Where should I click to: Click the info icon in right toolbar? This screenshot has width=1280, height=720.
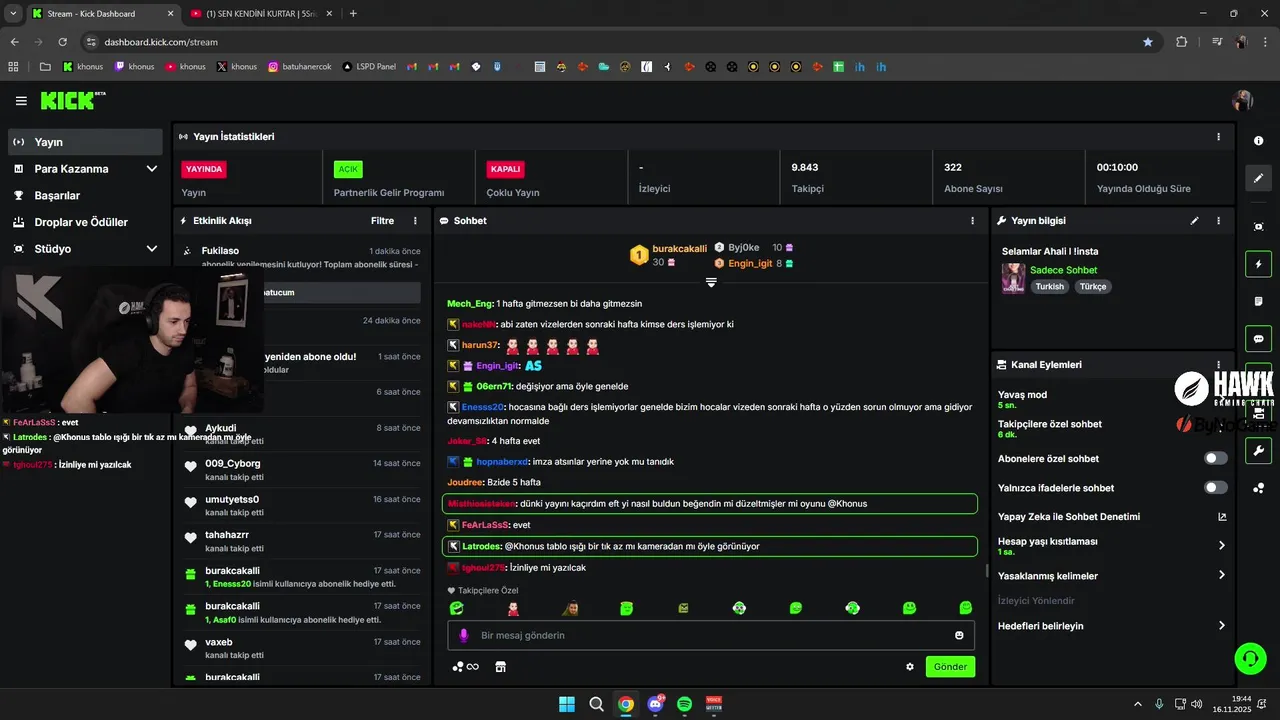coord(1259,141)
